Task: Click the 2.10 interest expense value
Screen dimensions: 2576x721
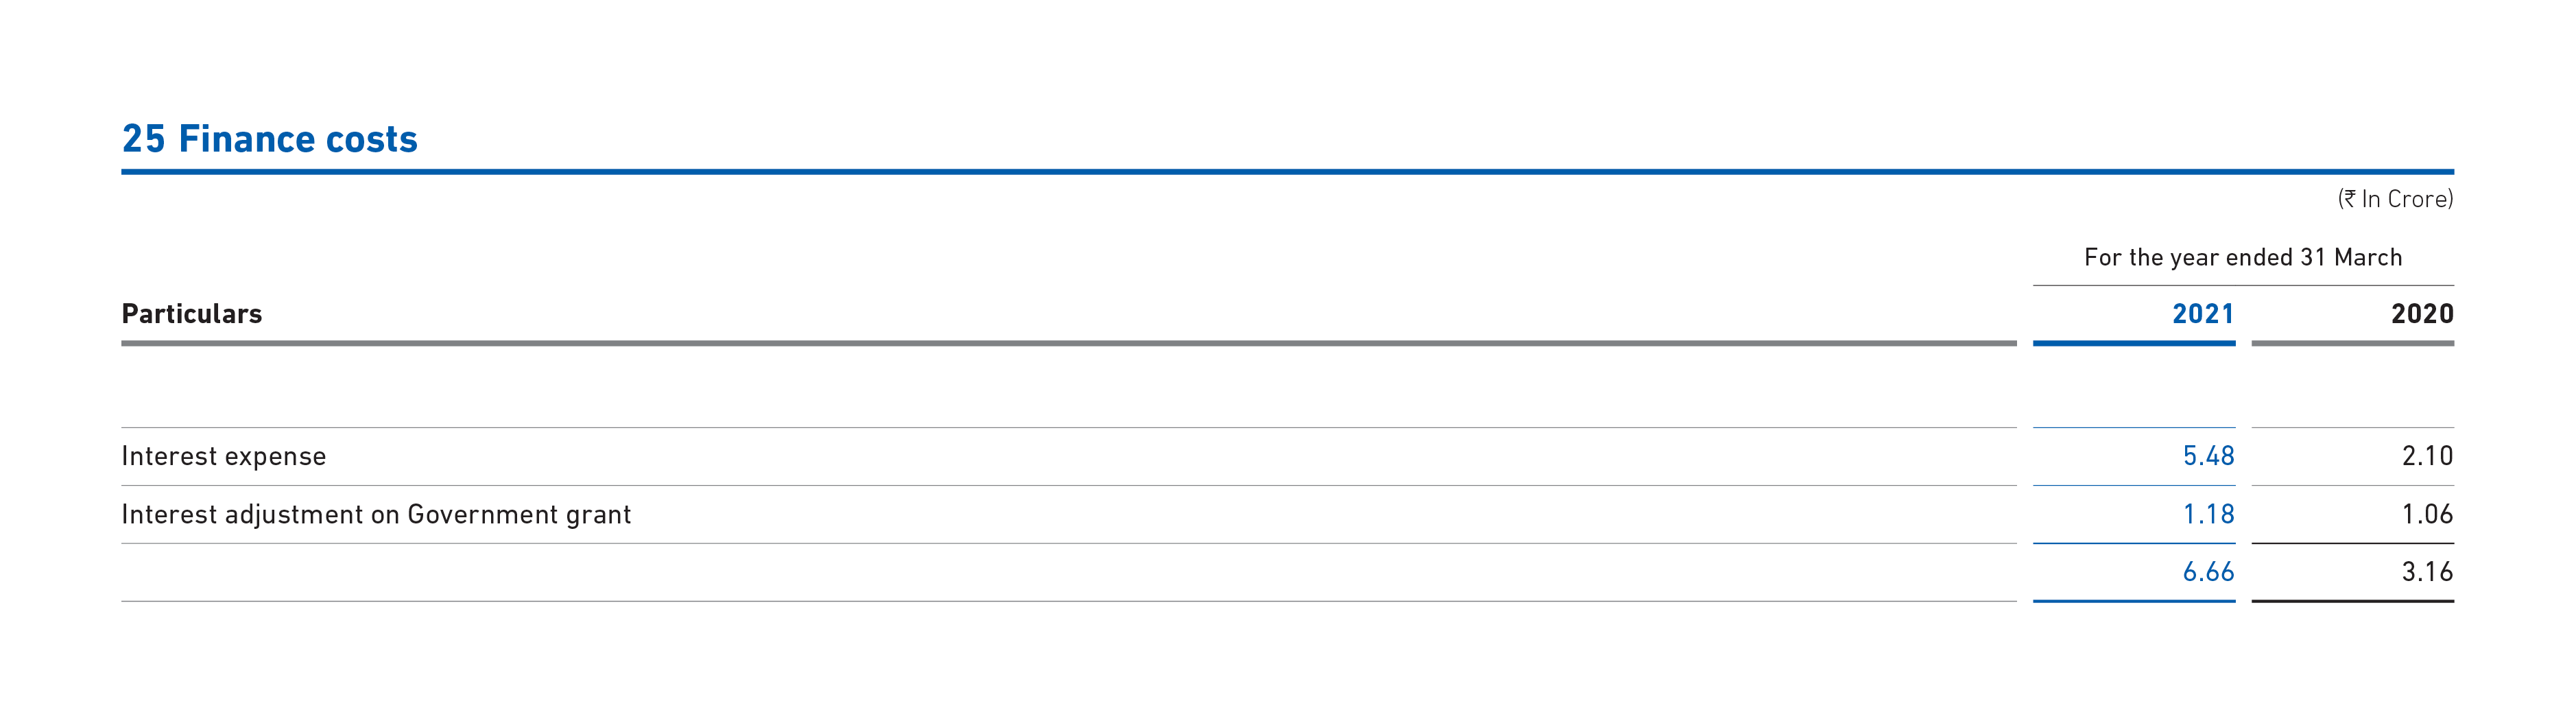Action: click(x=2427, y=456)
